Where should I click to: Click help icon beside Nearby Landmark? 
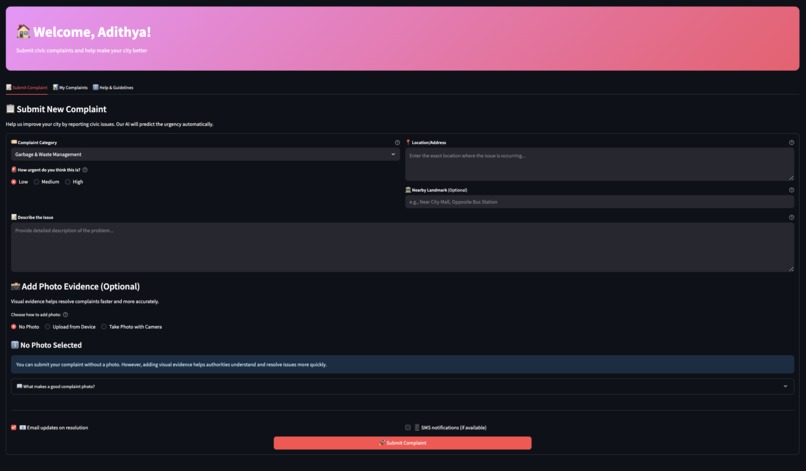[x=791, y=190]
